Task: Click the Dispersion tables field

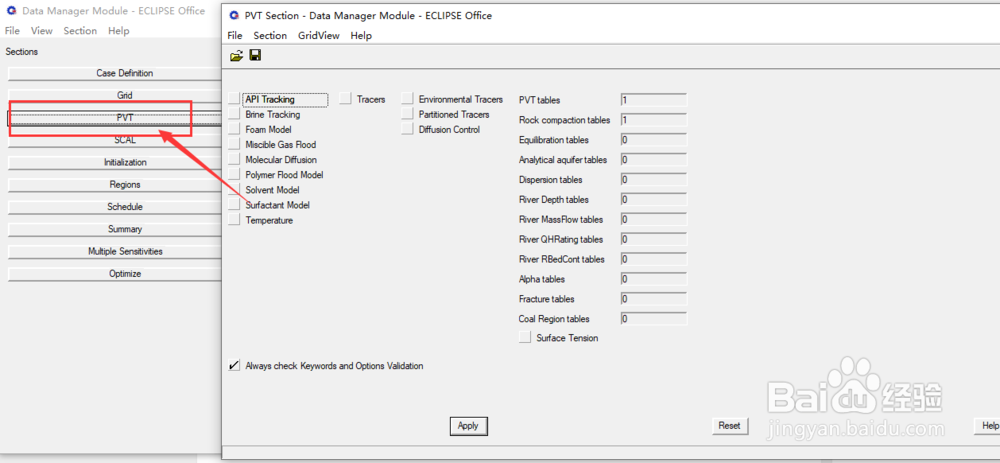Action: pyautogui.click(x=654, y=180)
